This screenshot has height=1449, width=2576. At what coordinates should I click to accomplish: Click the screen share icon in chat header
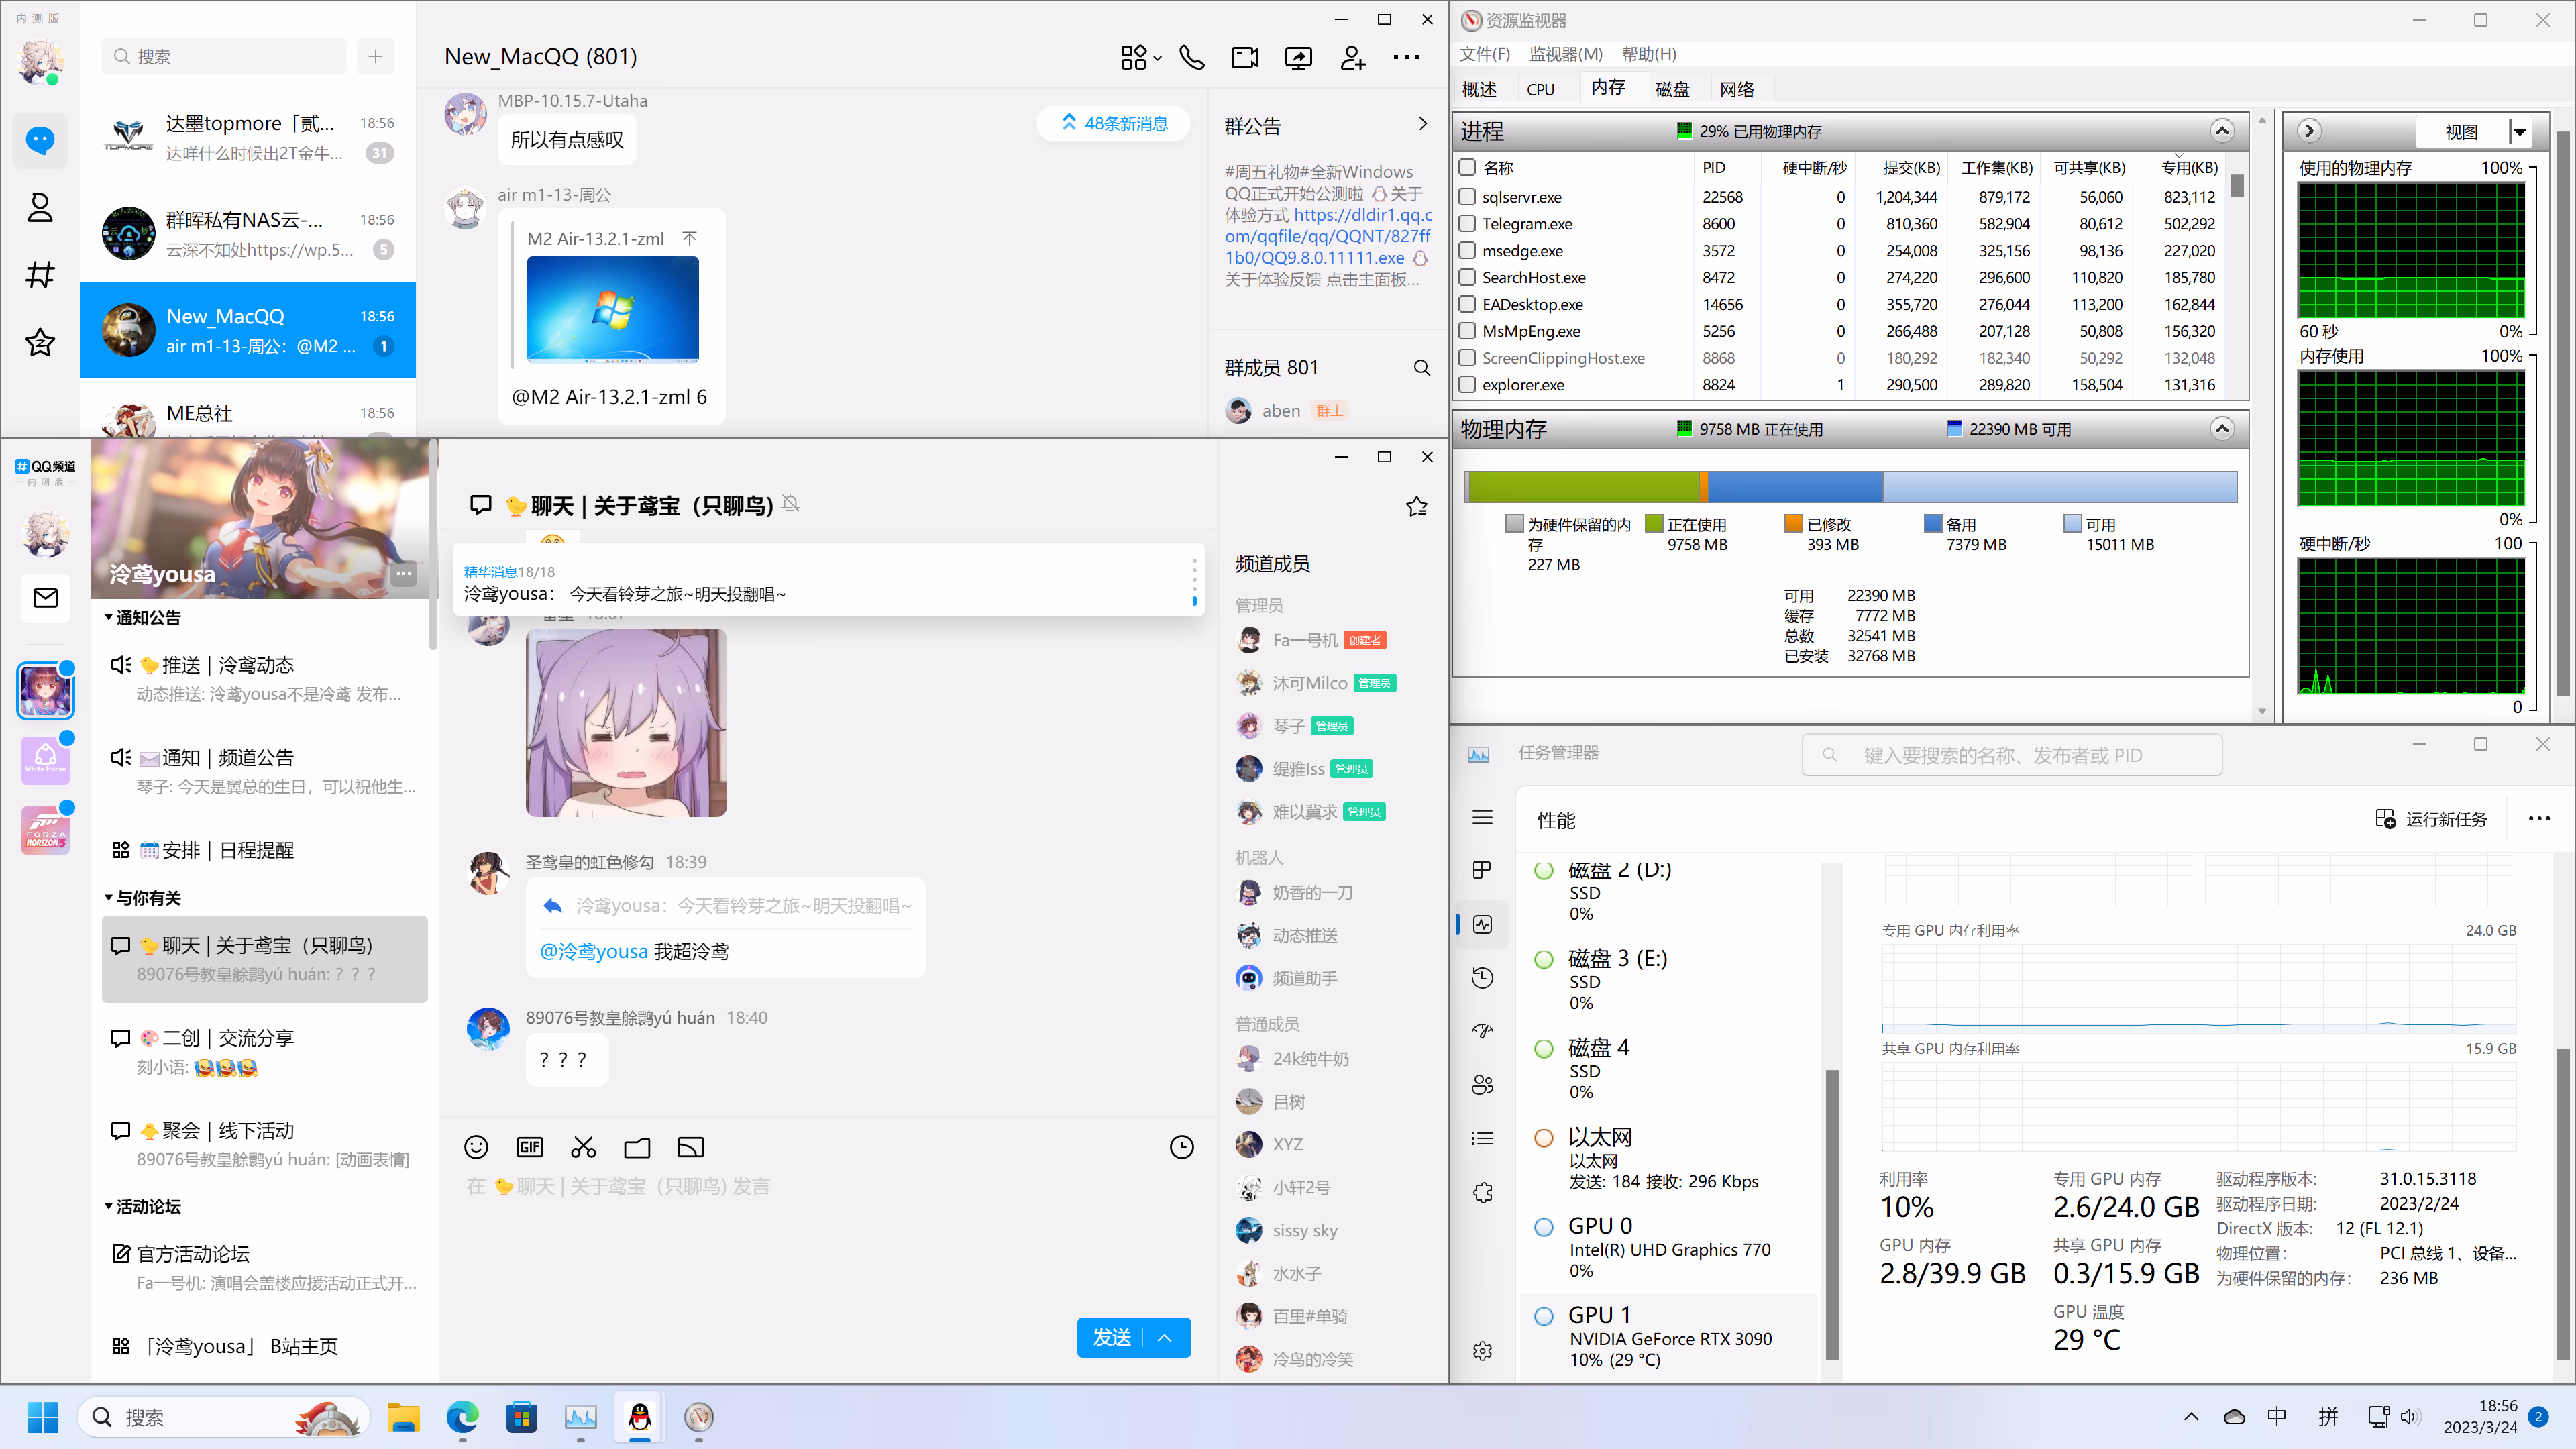click(1298, 58)
